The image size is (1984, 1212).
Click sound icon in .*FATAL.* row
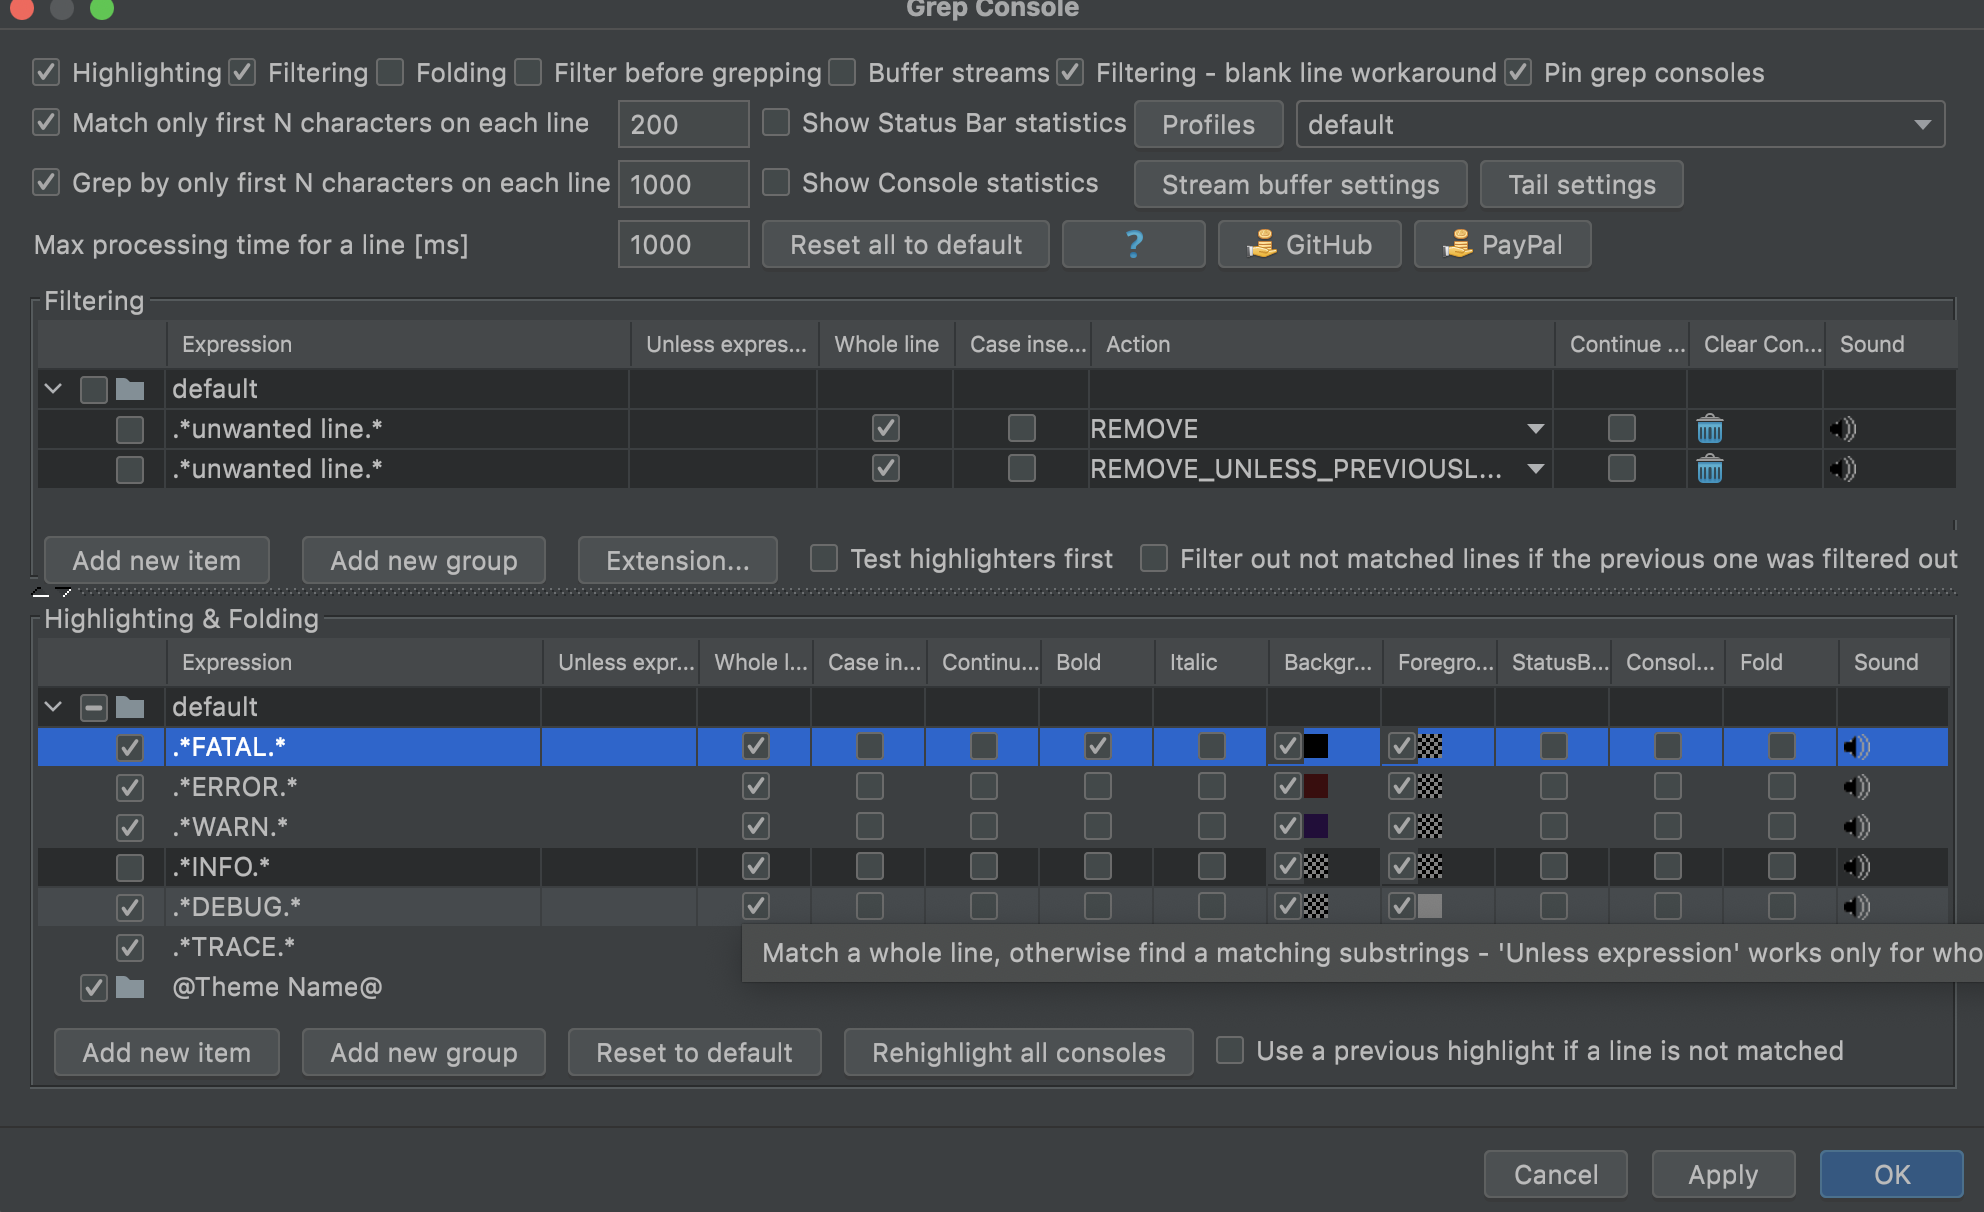point(1856,747)
